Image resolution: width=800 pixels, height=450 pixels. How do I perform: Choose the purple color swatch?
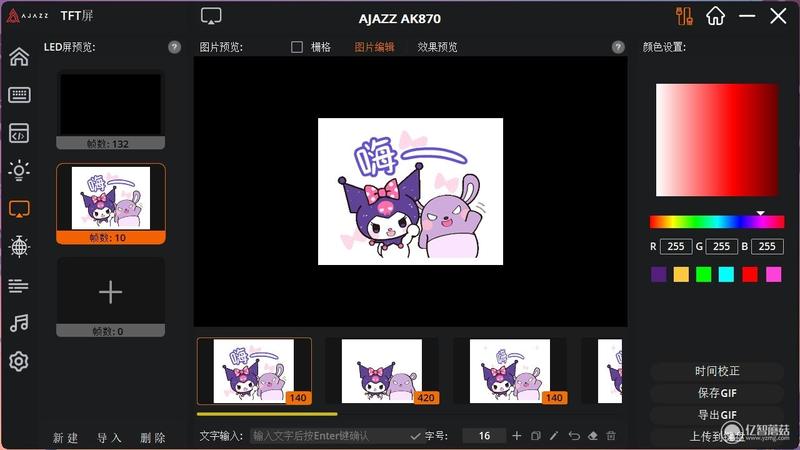[659, 274]
